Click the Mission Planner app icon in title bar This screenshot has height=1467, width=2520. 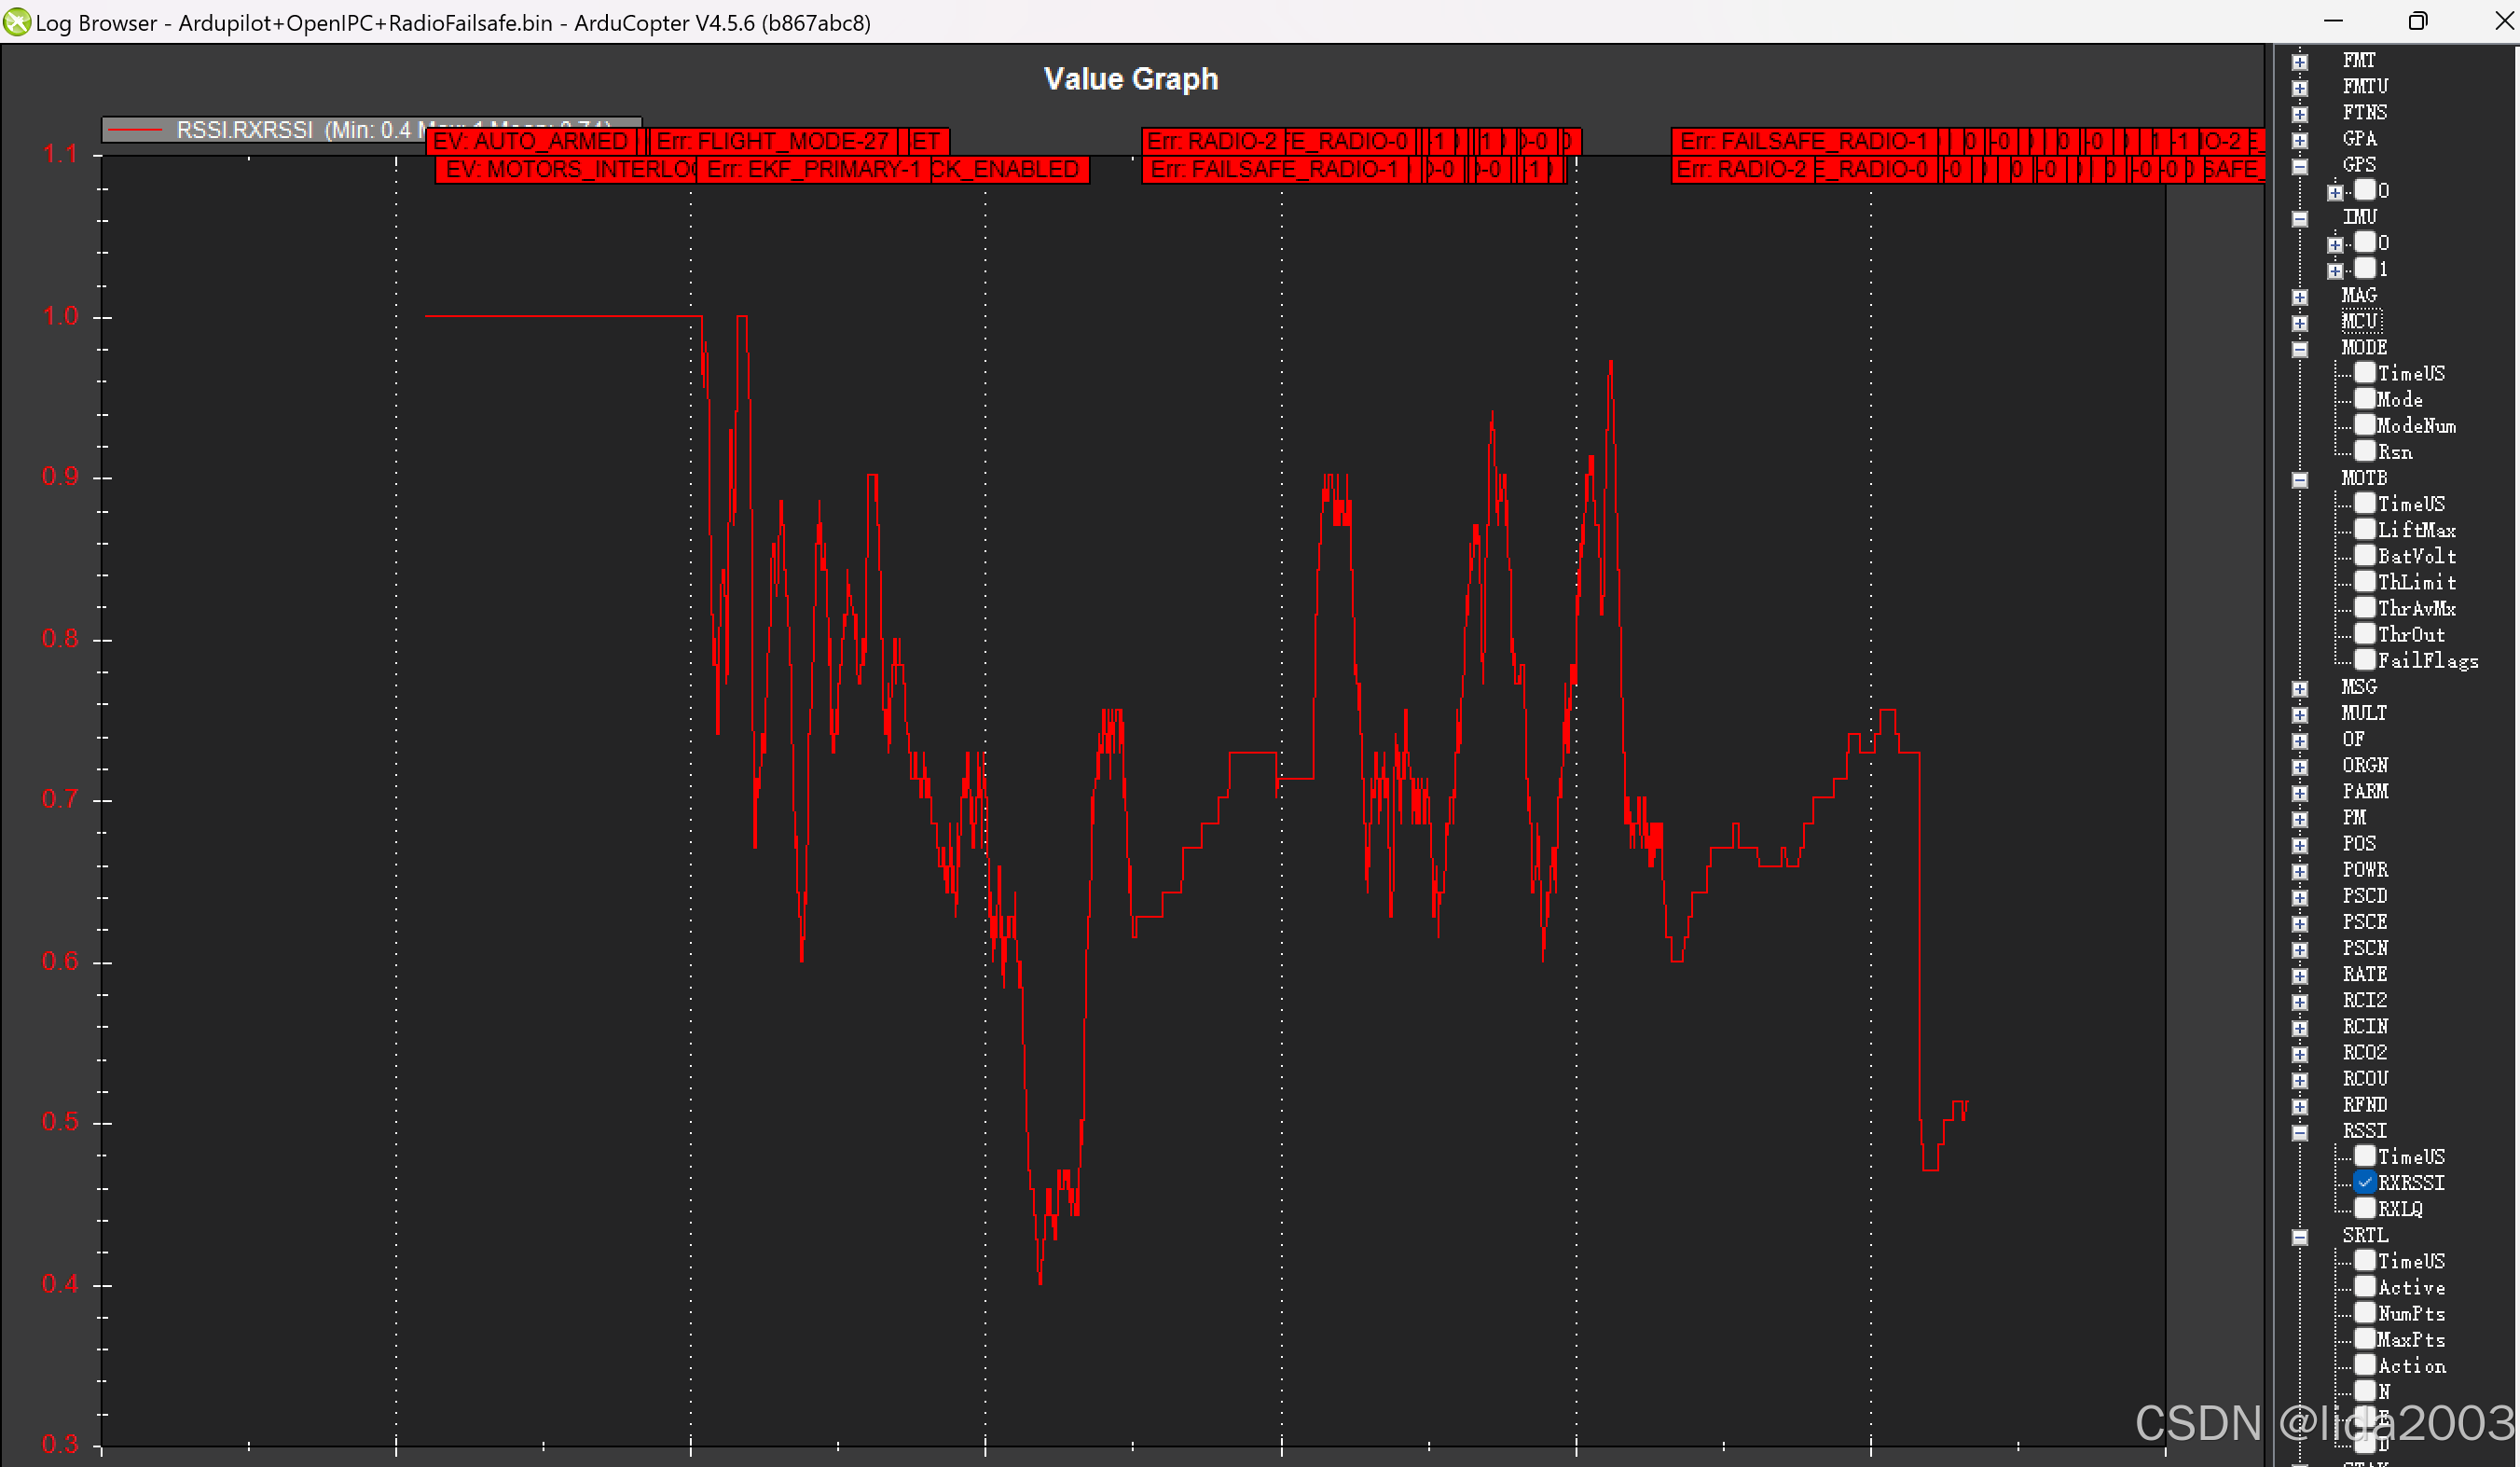point(16,22)
